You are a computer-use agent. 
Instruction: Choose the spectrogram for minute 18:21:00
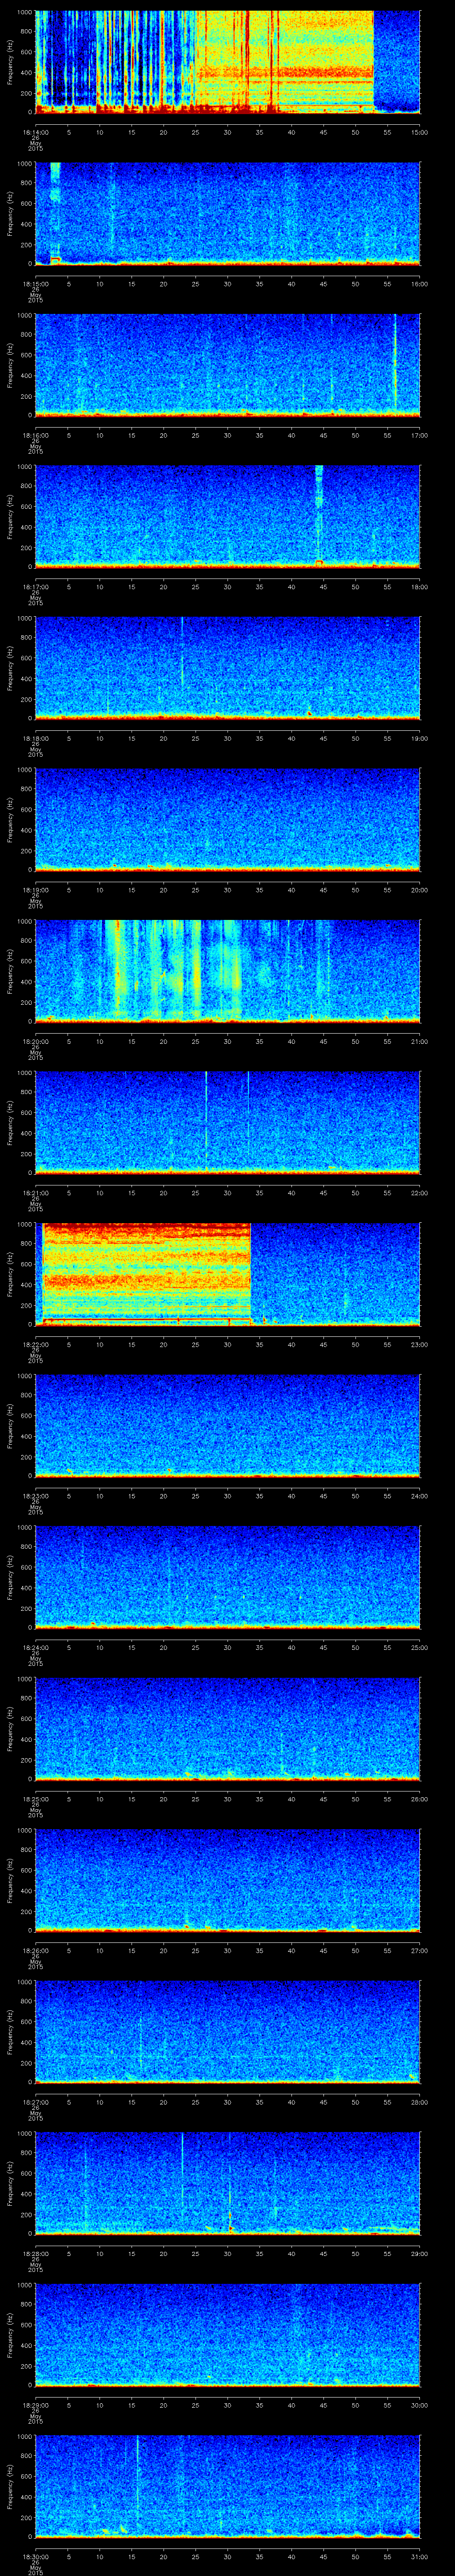click(228, 1123)
